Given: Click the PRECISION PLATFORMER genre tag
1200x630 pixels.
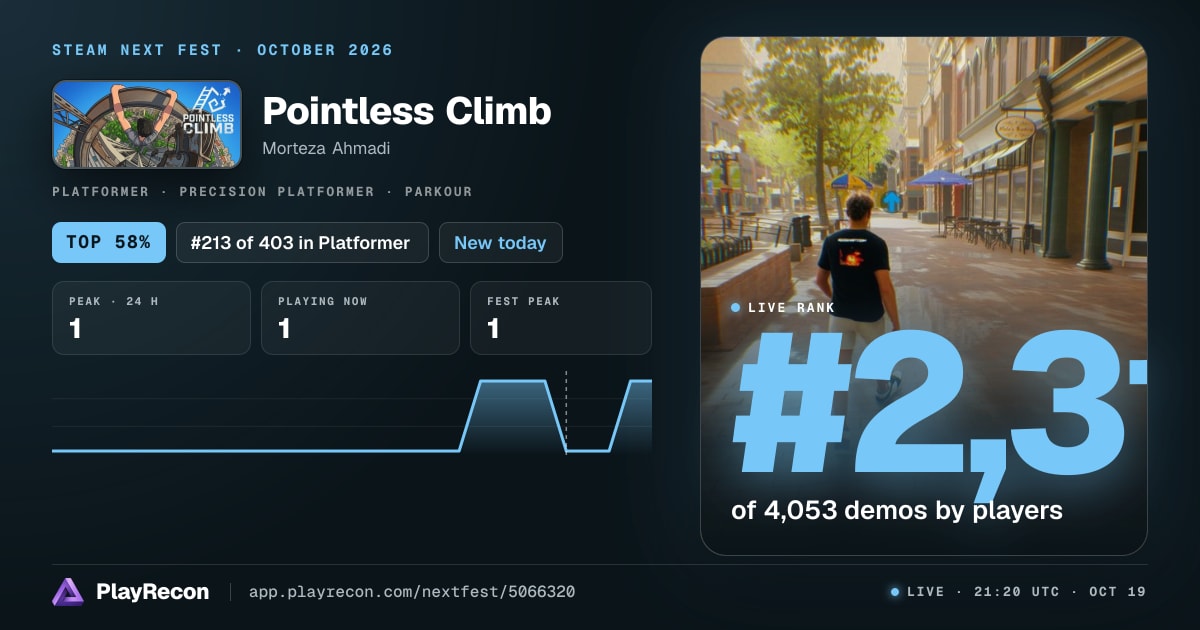Looking at the screenshot, I should pos(277,191).
